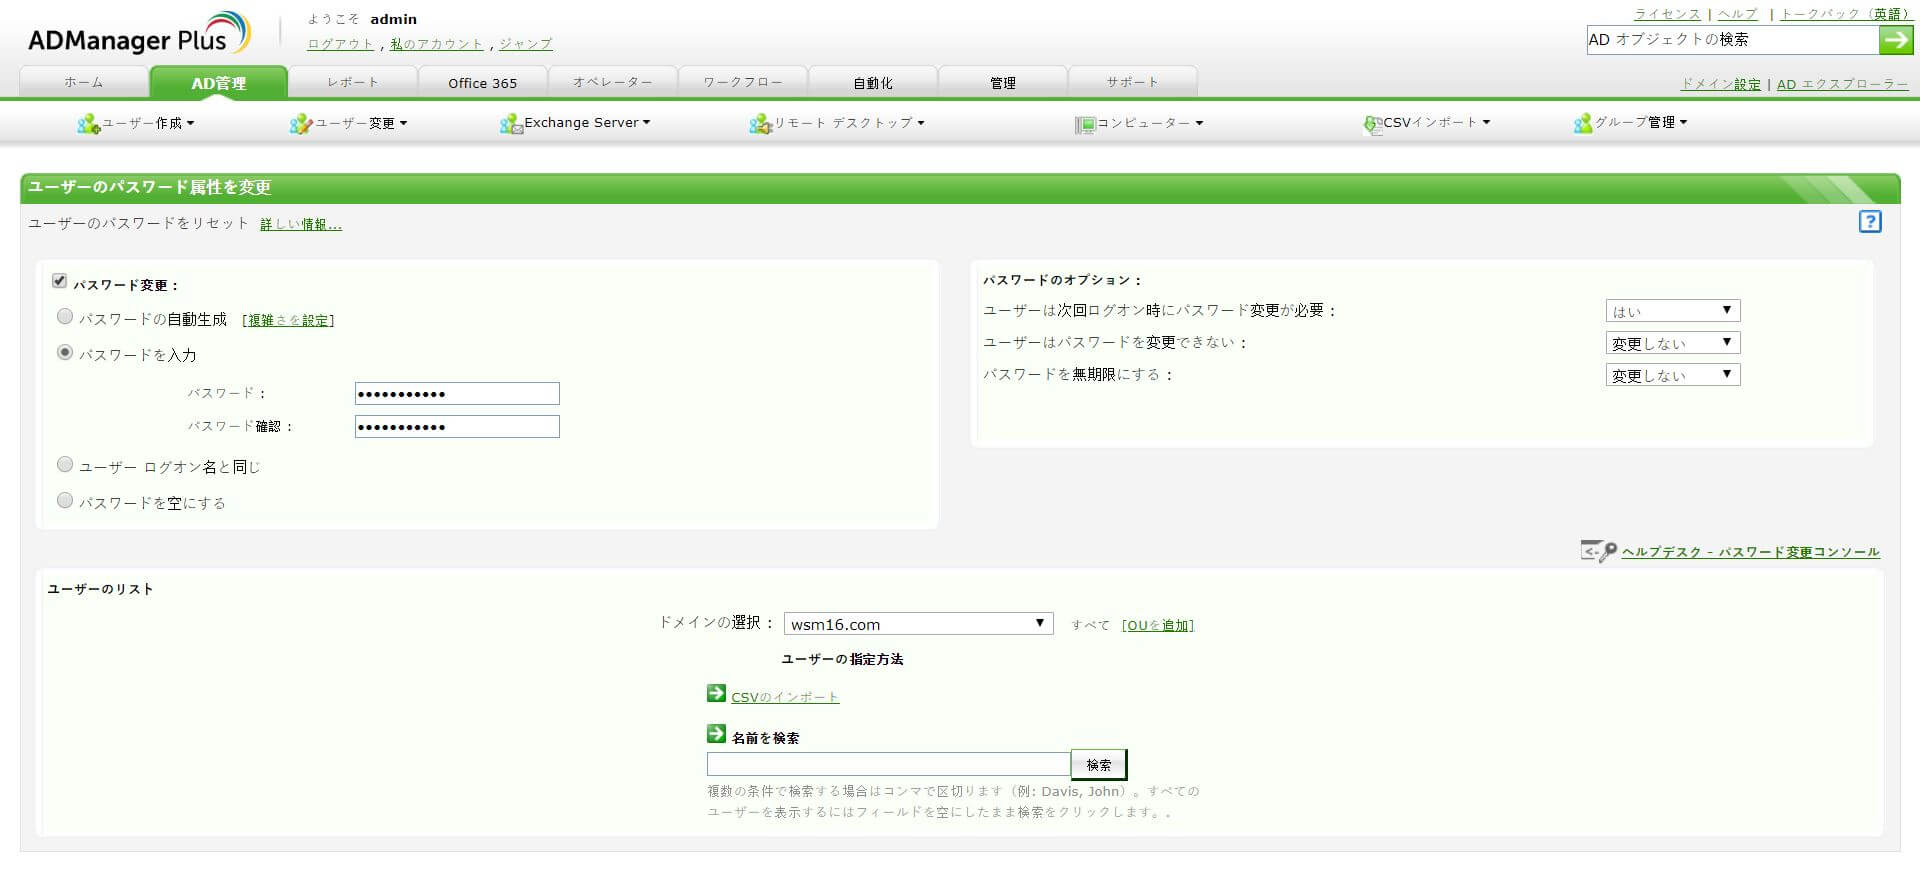Click the AD オブジェクトの検索 field

click(x=1733, y=40)
